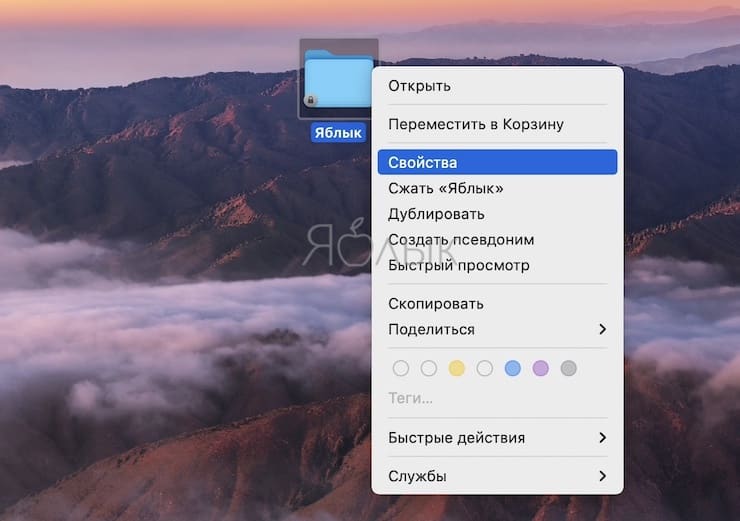
Task: Expand the Быстрые действия submenu arrow
Action: coord(602,438)
